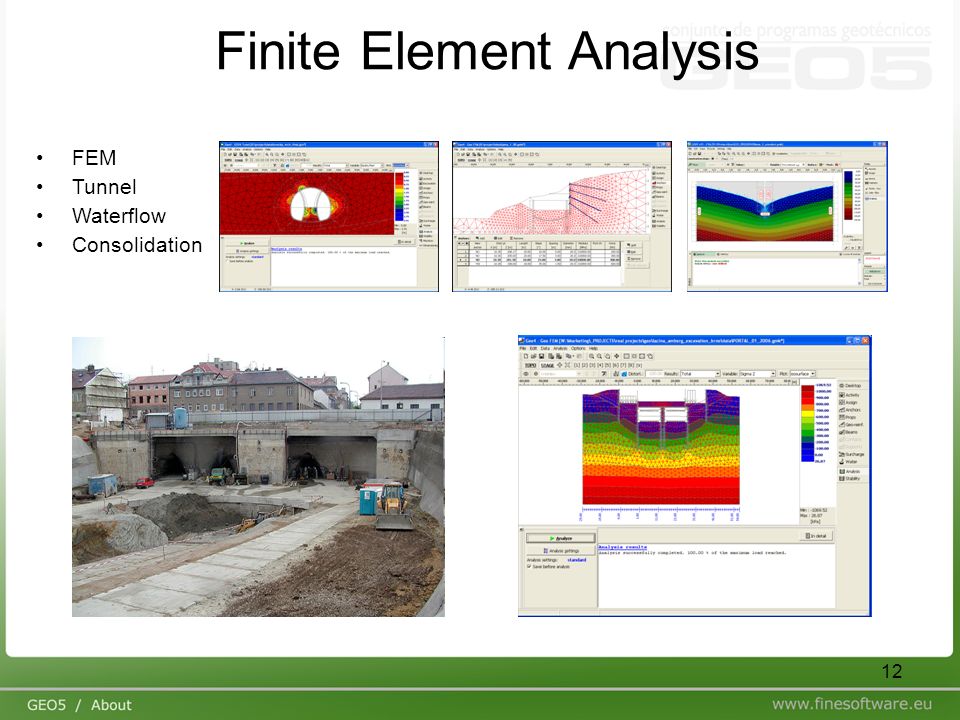Open Options menu in Geo FEM window

578,348
